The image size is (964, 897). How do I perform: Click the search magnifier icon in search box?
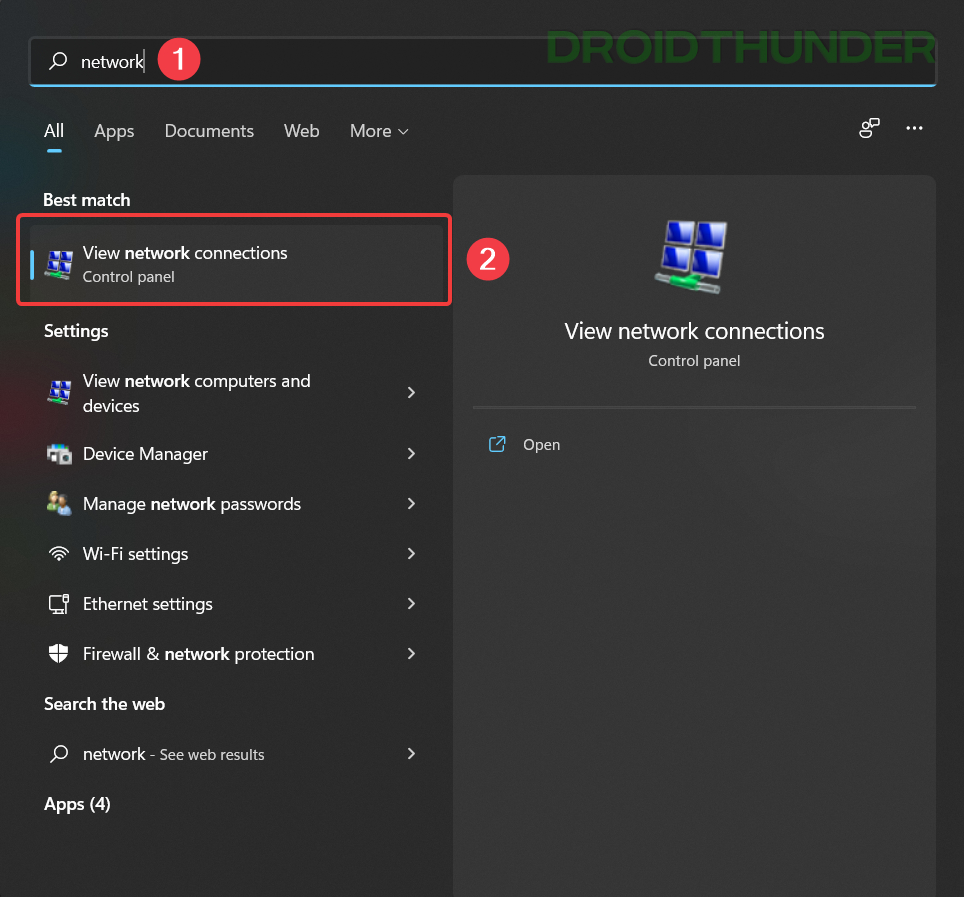coord(58,60)
